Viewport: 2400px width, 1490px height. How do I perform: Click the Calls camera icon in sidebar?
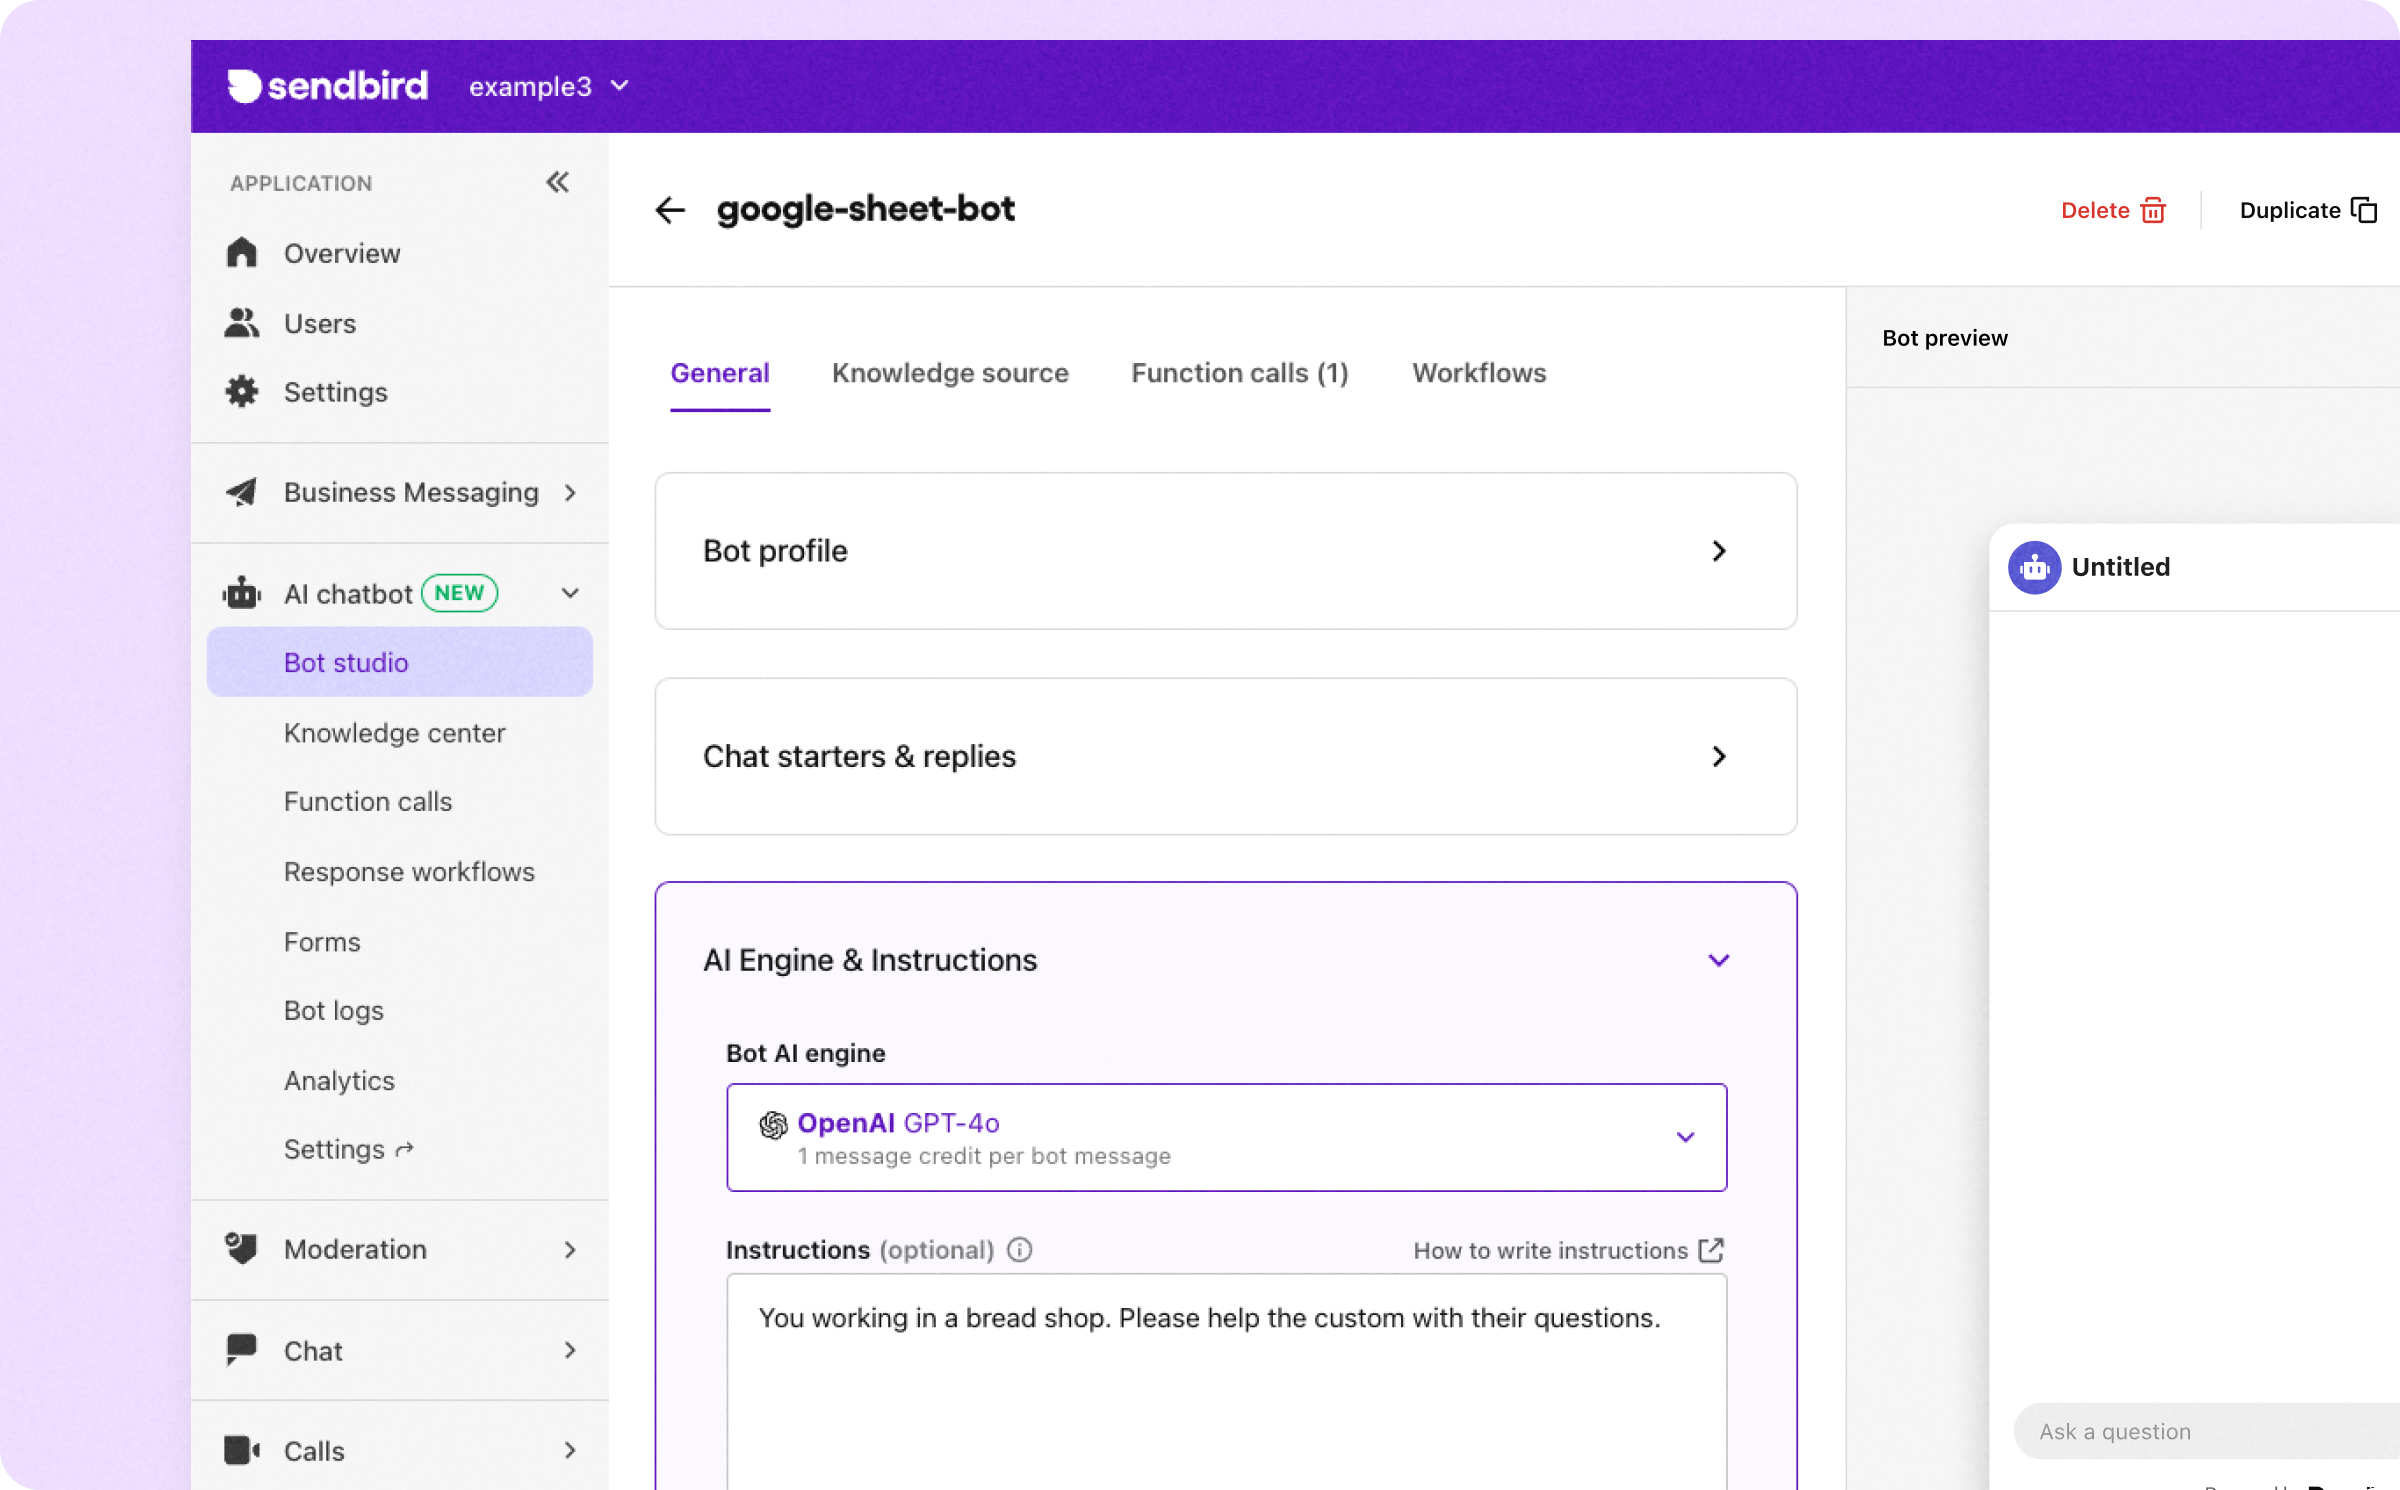(x=240, y=1450)
